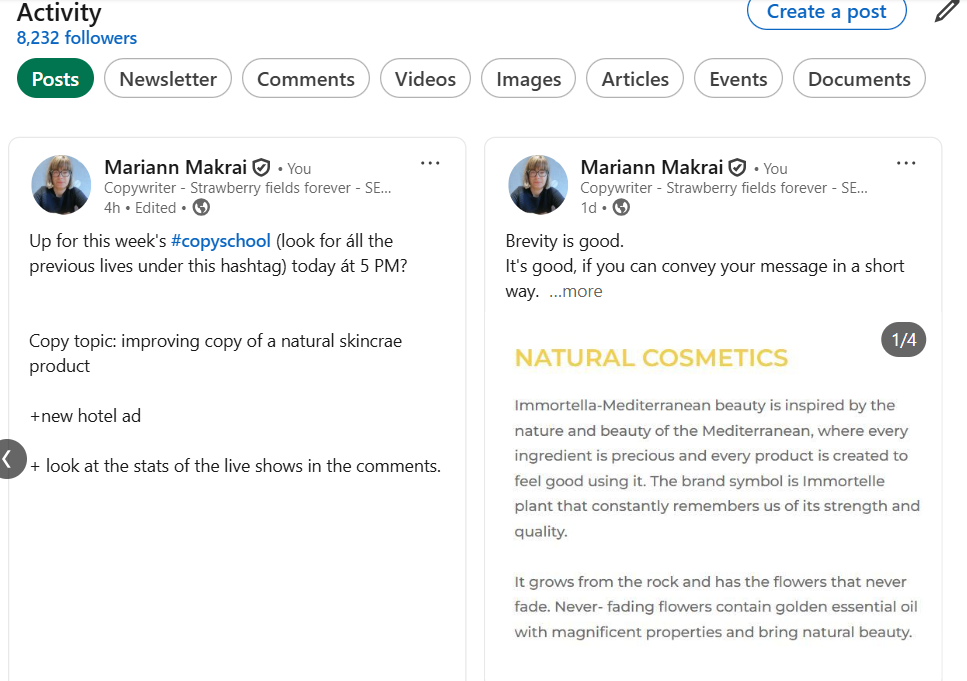Viewport: 967px width, 681px height.
Task: Click the 'Brevity is good.' text
Action: coord(564,241)
